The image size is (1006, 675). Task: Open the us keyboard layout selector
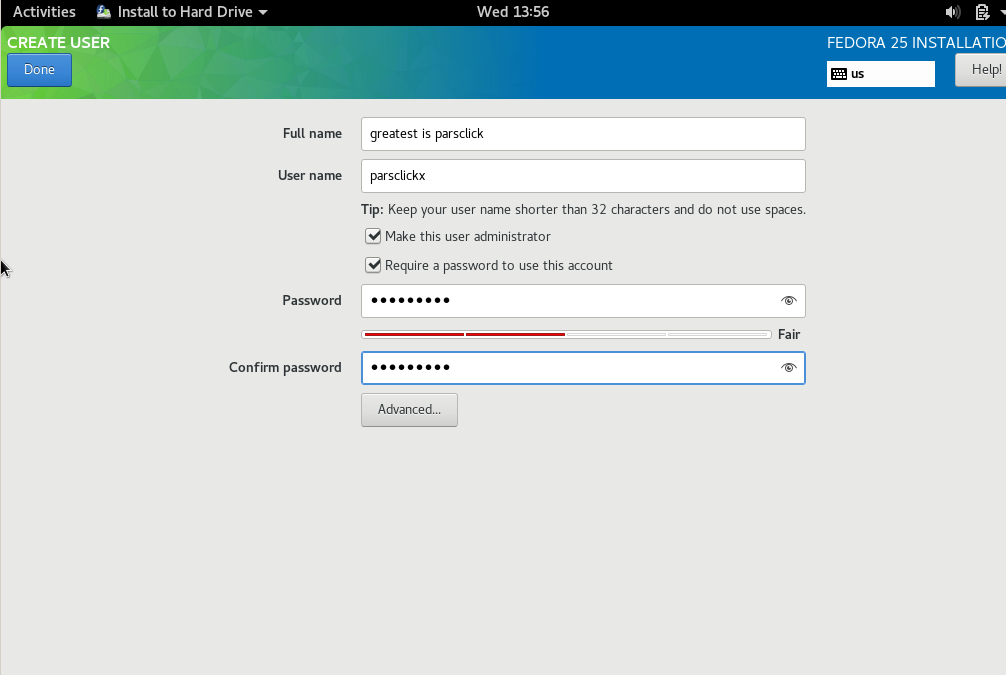(880, 74)
